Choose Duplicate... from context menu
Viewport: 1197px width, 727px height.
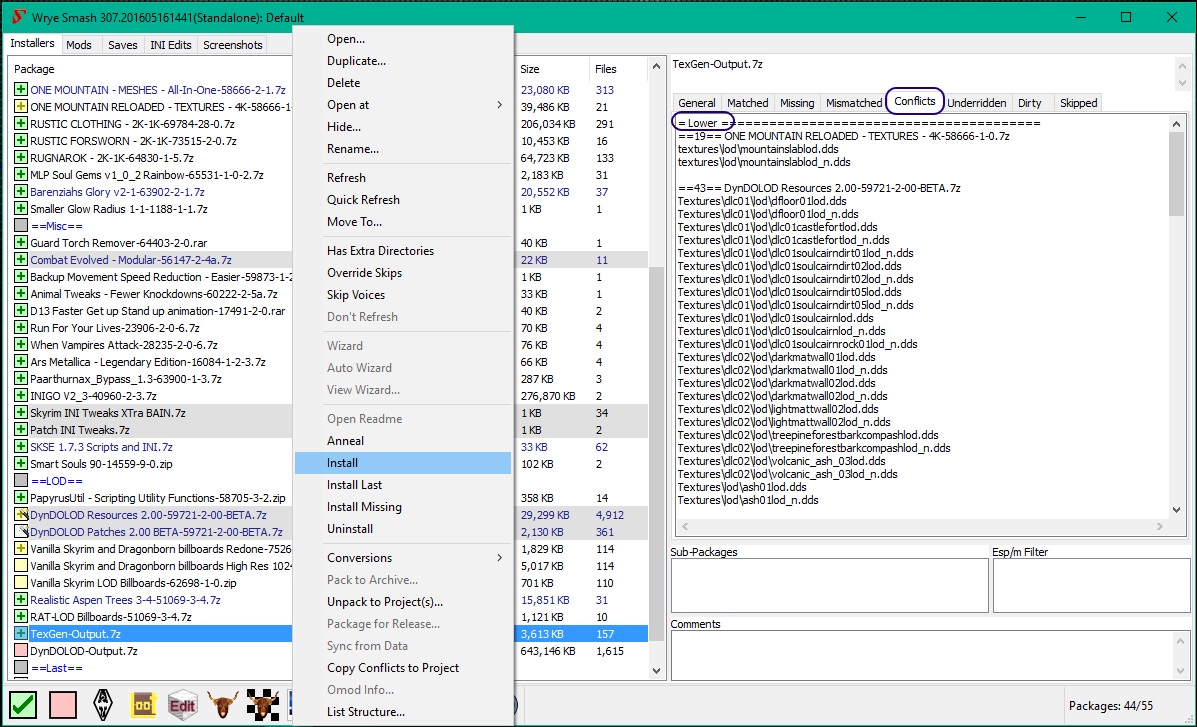[403, 60]
